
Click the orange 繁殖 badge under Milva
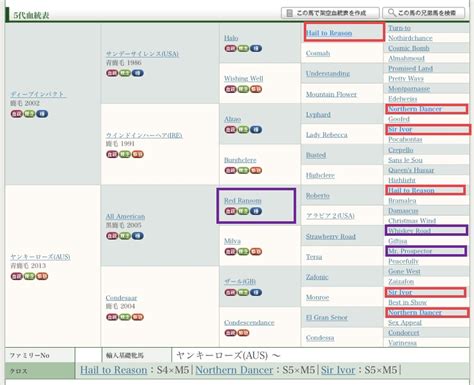[x=256, y=252]
